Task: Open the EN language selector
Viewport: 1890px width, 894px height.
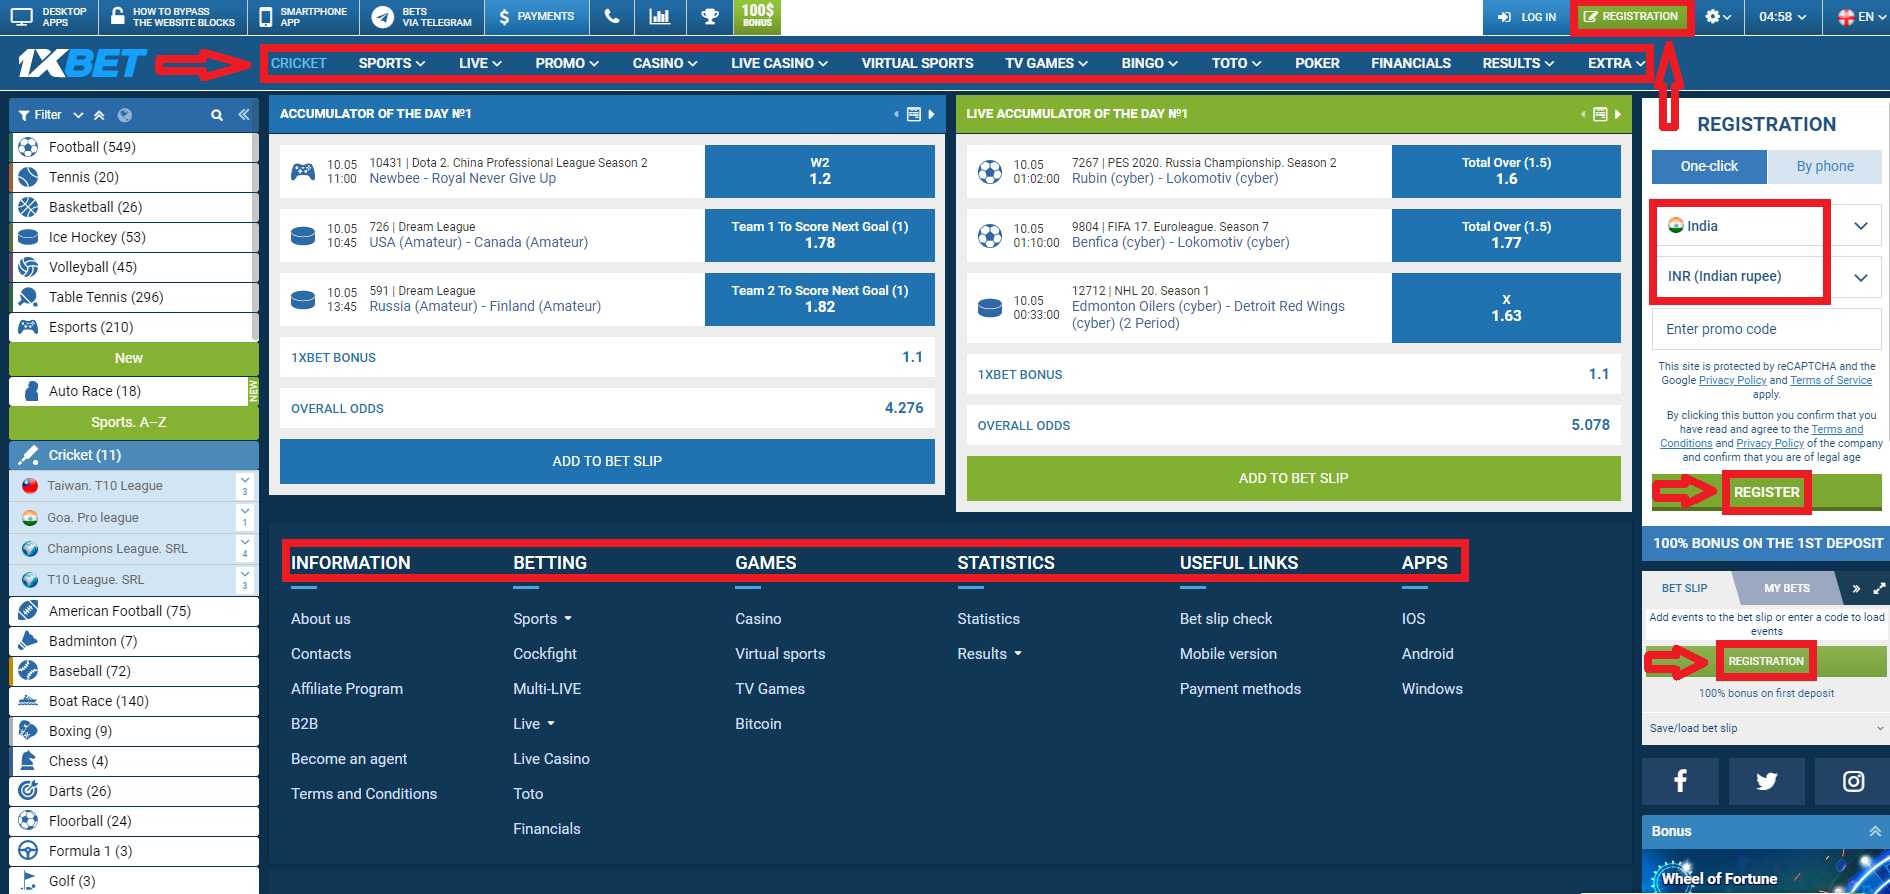Action: coord(1861,17)
